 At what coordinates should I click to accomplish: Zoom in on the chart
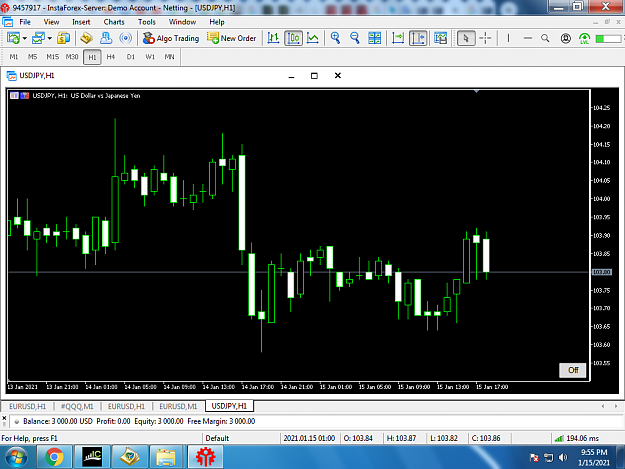click(335, 38)
